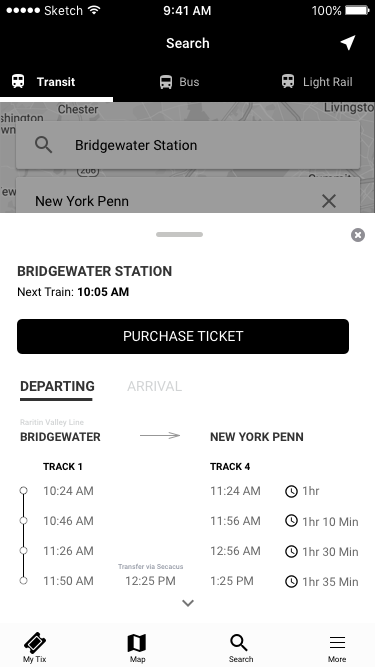Screen dimensions: 375x667
Task: Open the Search from bottom bar
Action: (240, 647)
